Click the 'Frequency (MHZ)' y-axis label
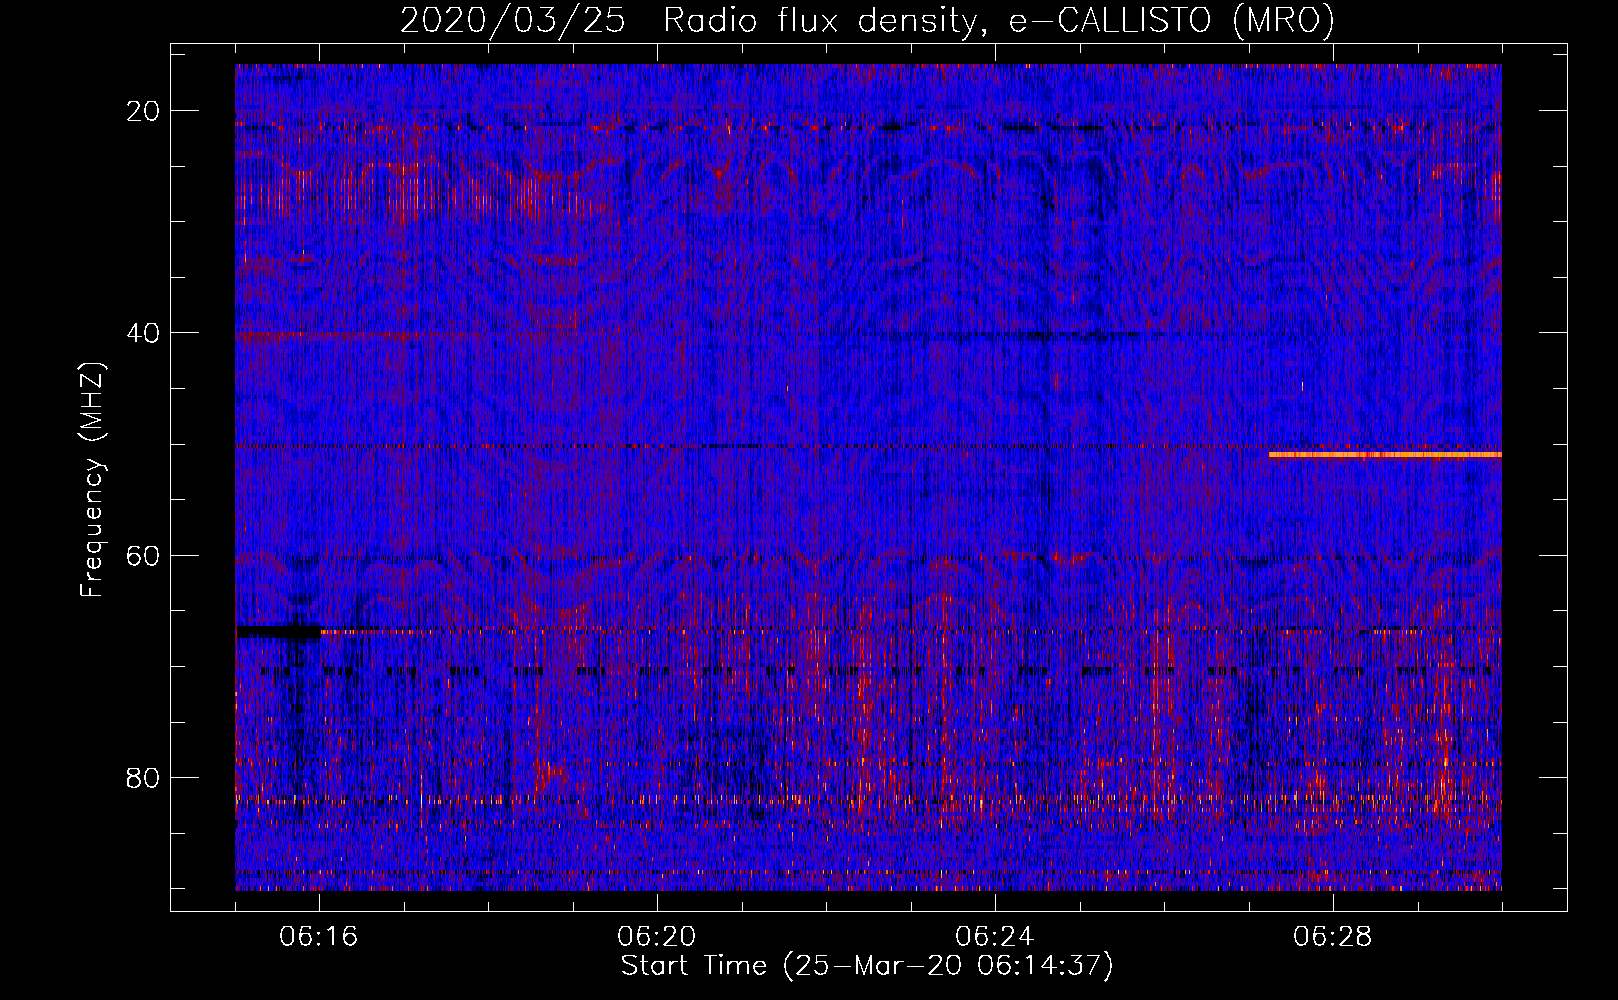 [x=92, y=480]
